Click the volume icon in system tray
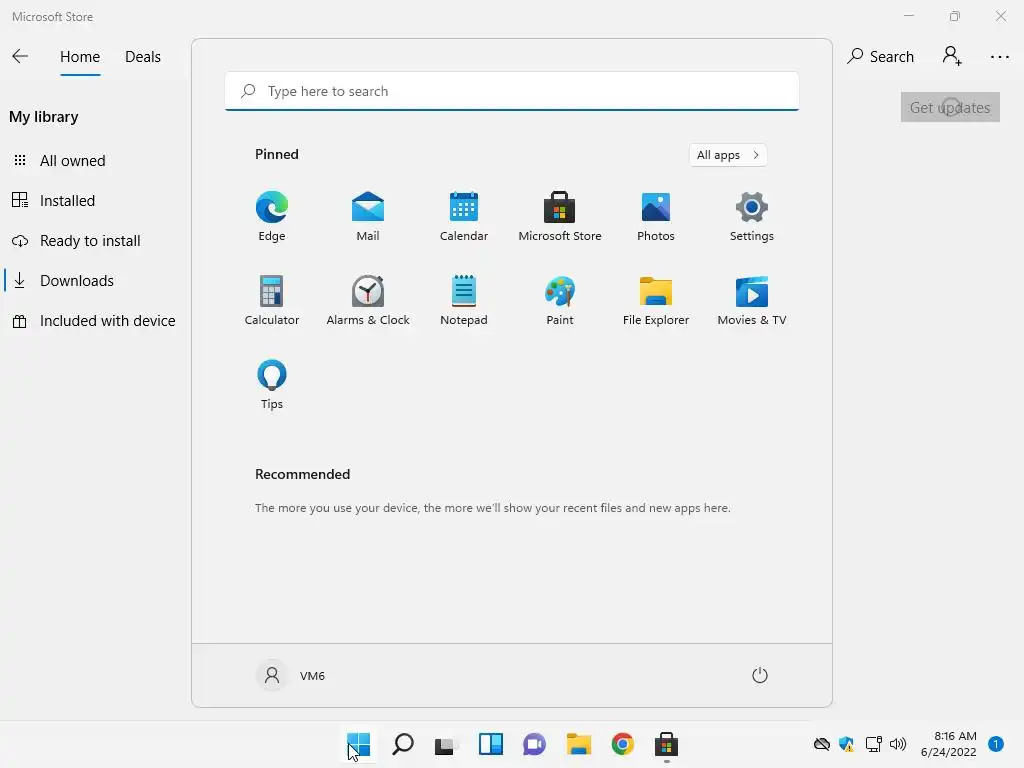Image resolution: width=1024 pixels, height=768 pixels. [898, 744]
